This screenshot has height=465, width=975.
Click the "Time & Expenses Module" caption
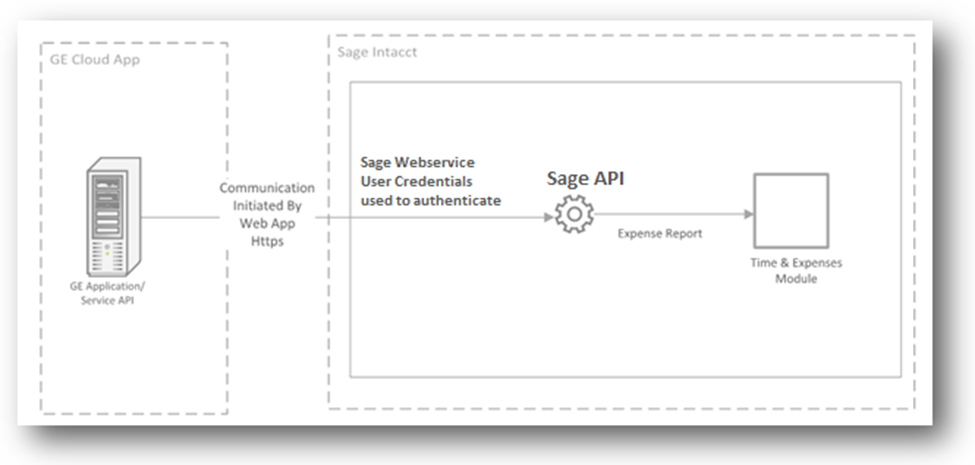pyautogui.click(x=796, y=270)
